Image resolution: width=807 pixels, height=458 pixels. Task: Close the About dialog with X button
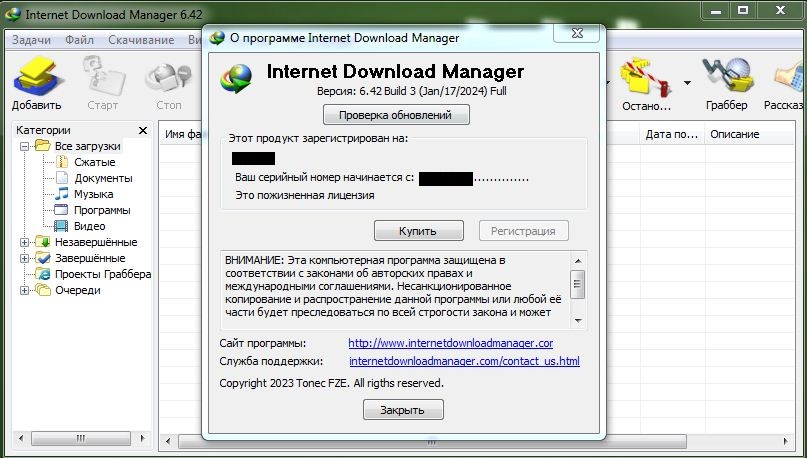pyautogui.click(x=577, y=33)
